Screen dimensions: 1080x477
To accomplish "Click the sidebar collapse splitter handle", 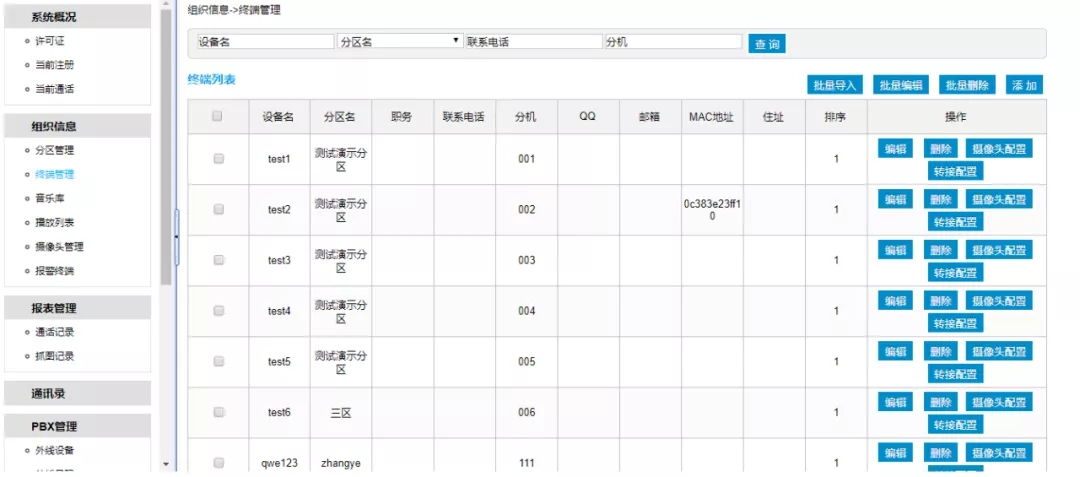I will [x=176, y=237].
